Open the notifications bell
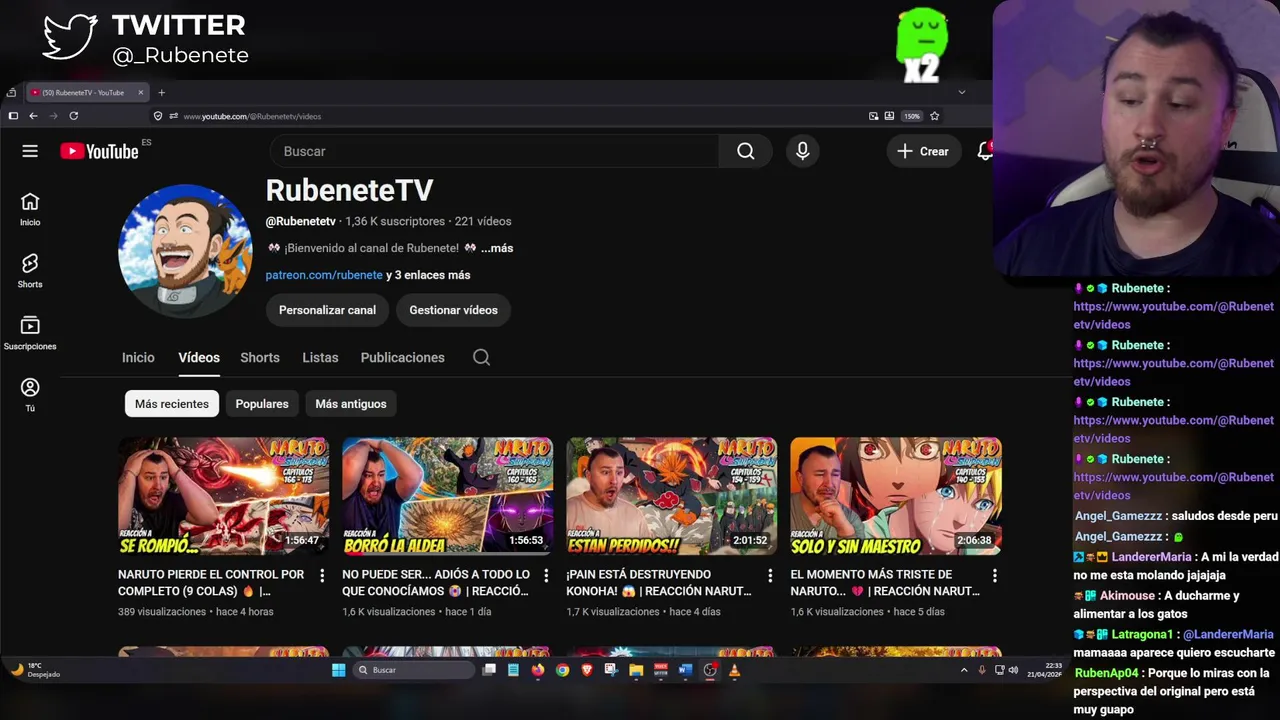Viewport: 1280px width, 720px height. 984,151
